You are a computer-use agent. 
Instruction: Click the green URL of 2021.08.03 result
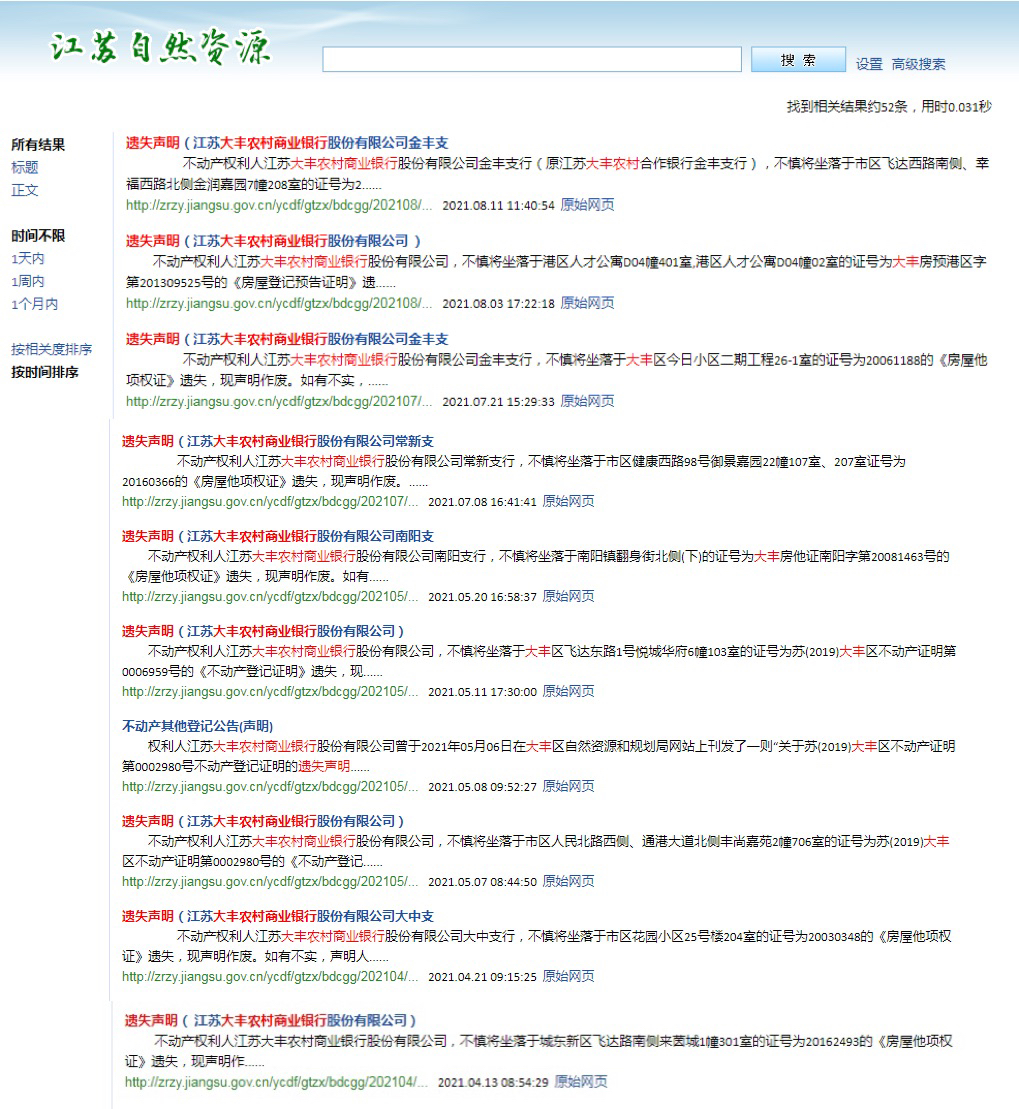(279, 303)
